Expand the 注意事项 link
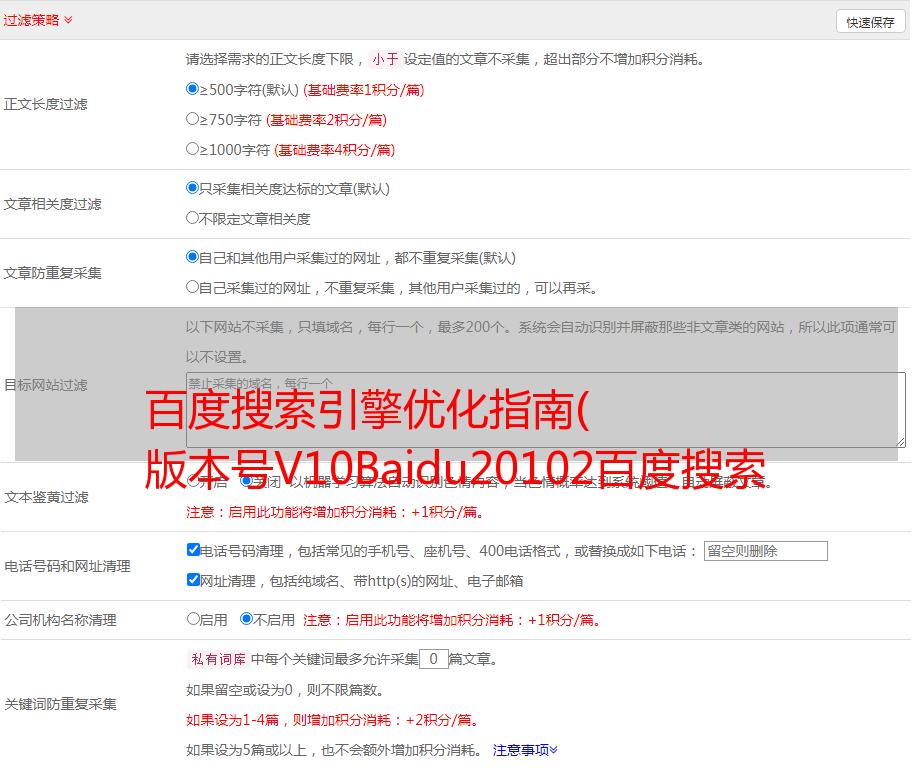Viewport: 912px width, 768px height. coord(525,751)
